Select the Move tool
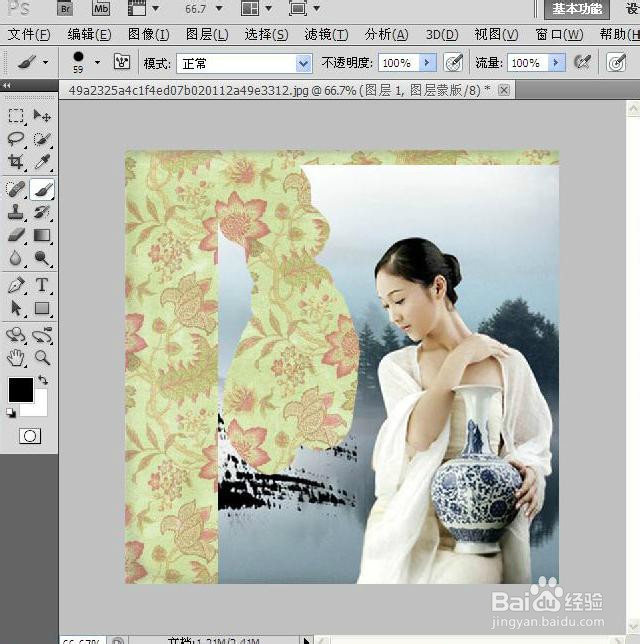 pyautogui.click(x=42, y=116)
